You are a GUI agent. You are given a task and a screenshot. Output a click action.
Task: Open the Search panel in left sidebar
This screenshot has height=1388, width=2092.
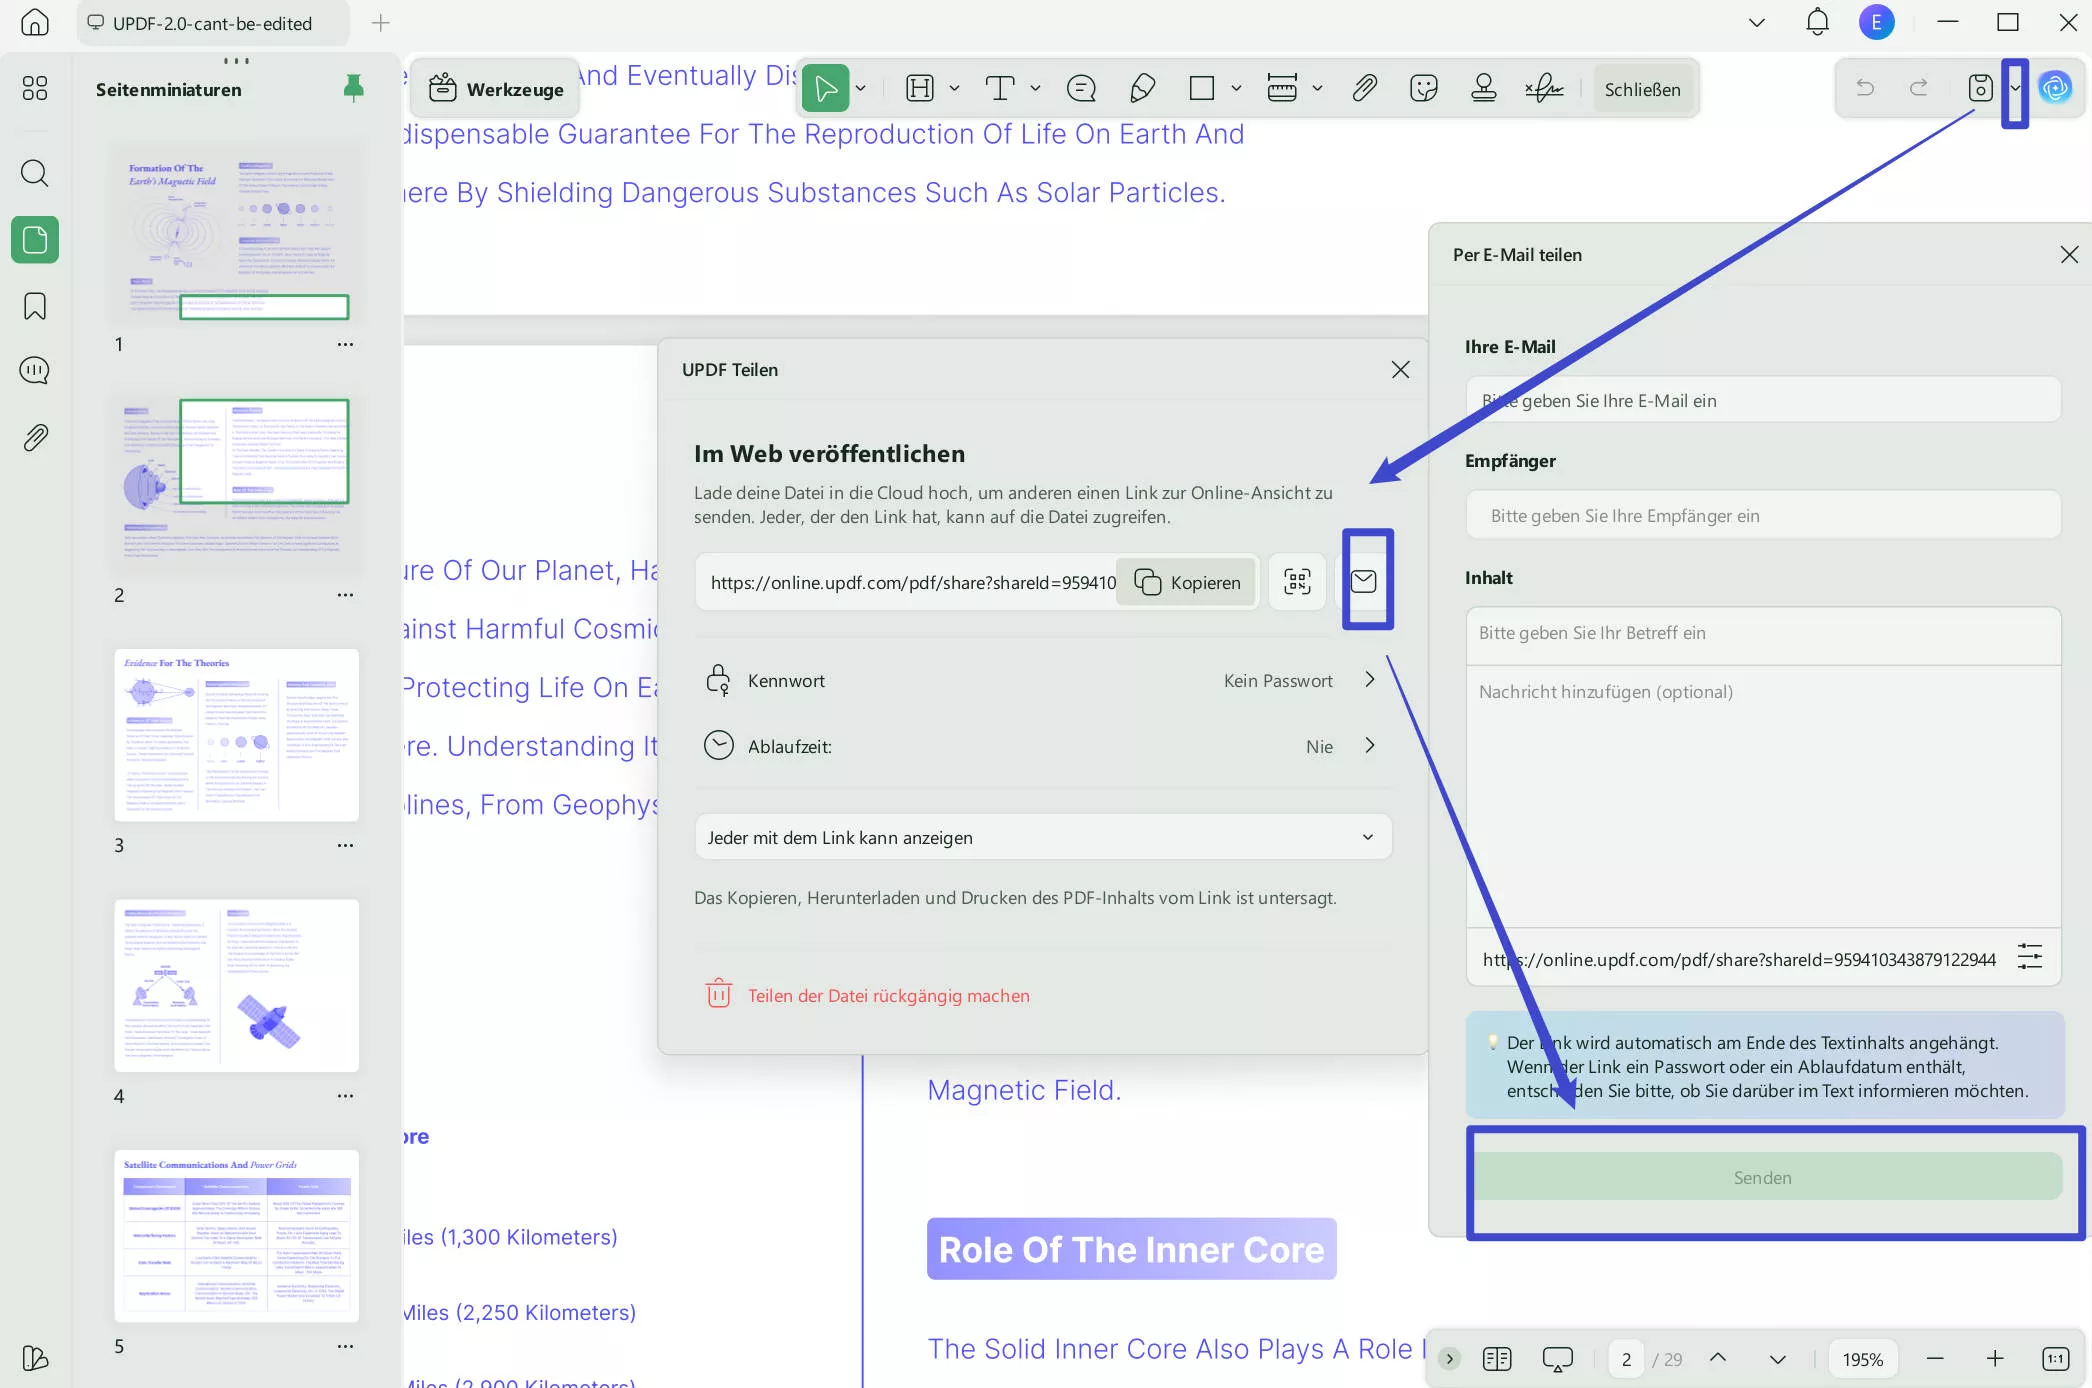[35, 173]
